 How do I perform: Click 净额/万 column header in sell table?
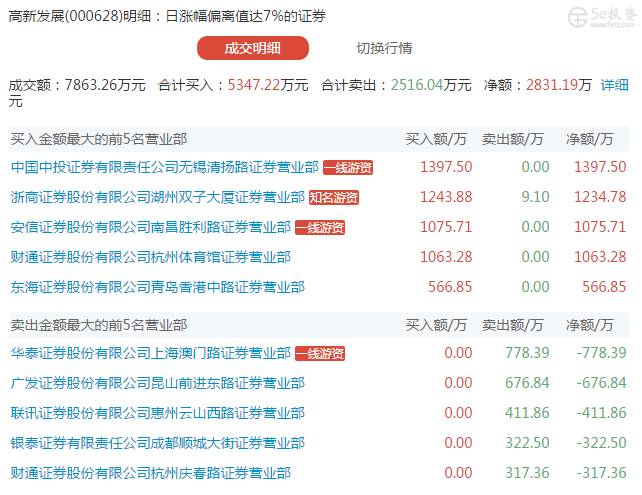click(x=590, y=325)
